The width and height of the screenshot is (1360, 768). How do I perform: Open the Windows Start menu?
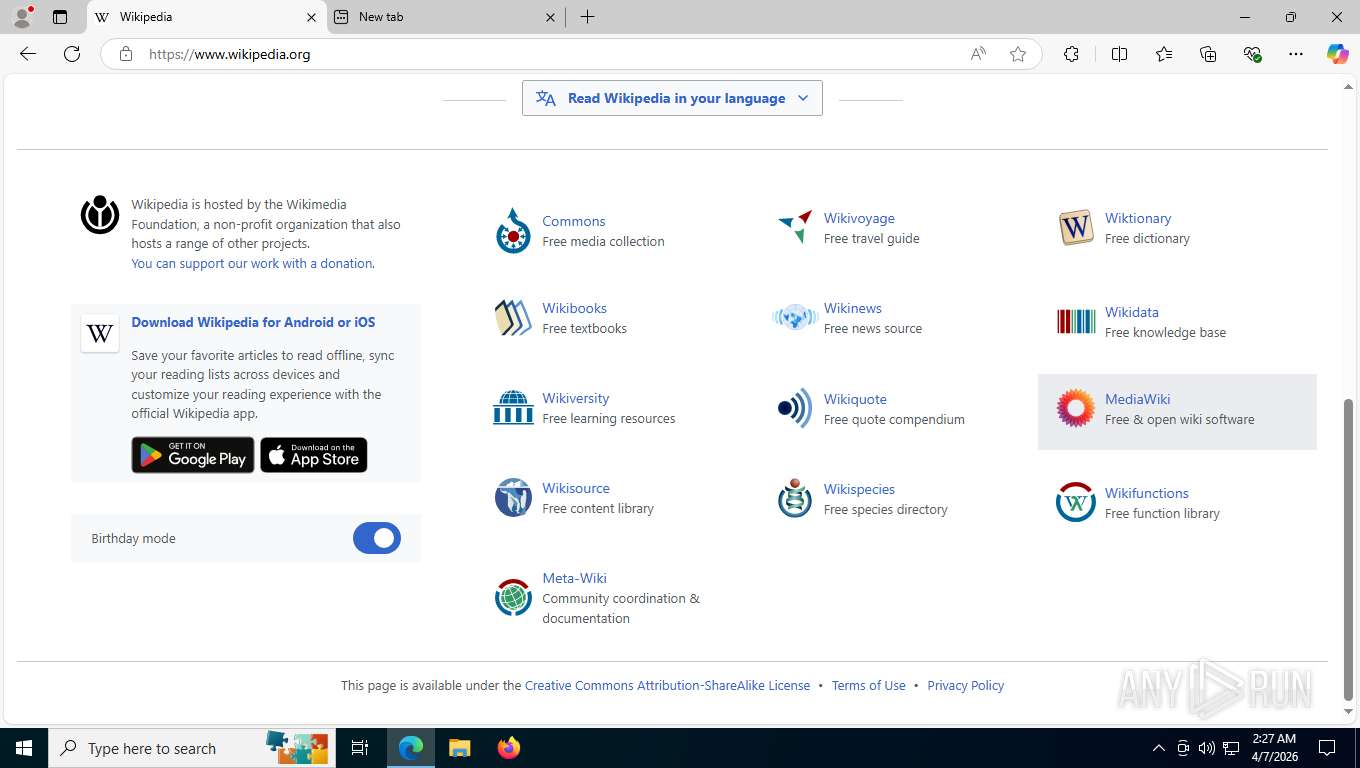tap(24, 748)
